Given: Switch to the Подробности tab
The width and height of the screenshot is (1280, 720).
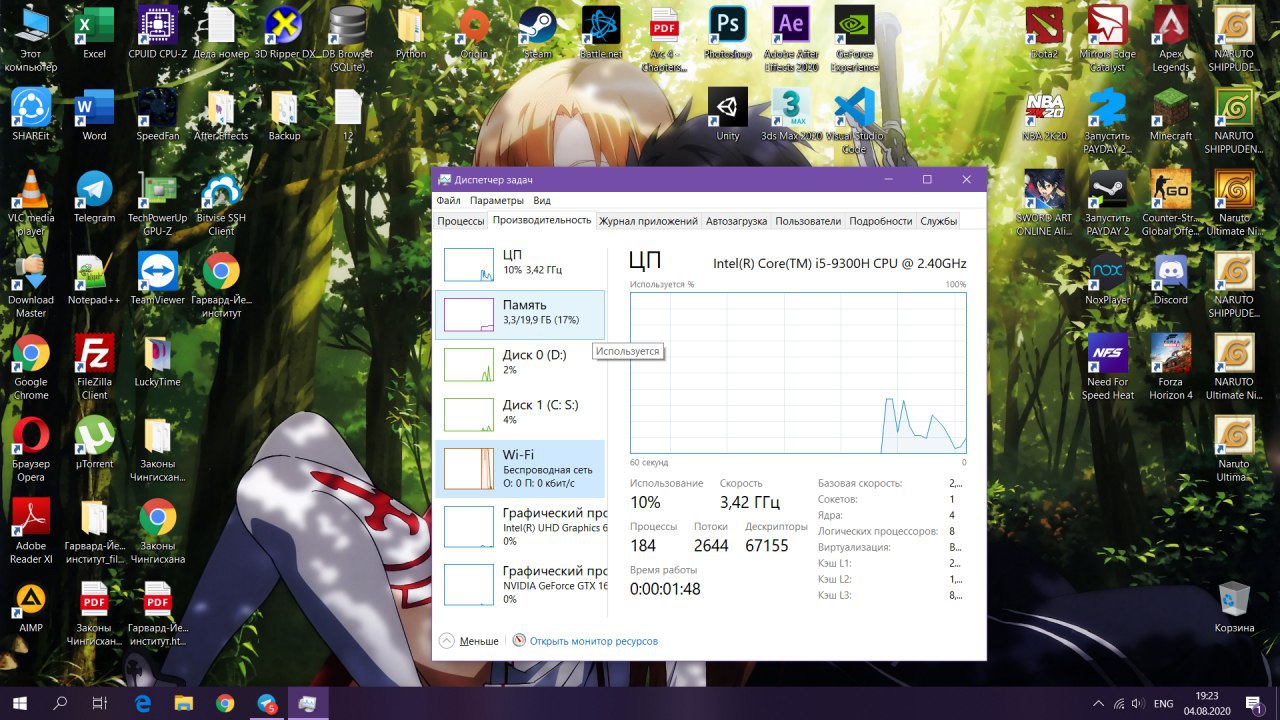Looking at the screenshot, I should pyautogui.click(x=881, y=221).
